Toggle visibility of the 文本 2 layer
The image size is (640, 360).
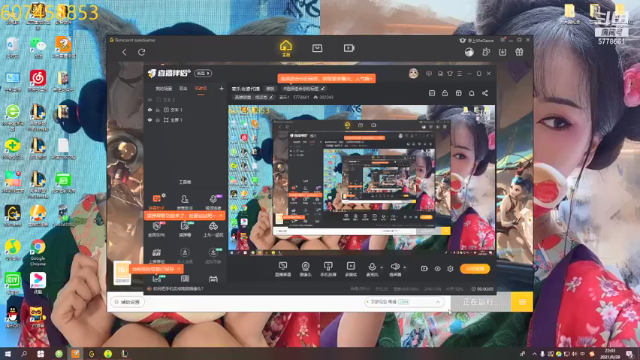pyautogui.click(x=150, y=100)
